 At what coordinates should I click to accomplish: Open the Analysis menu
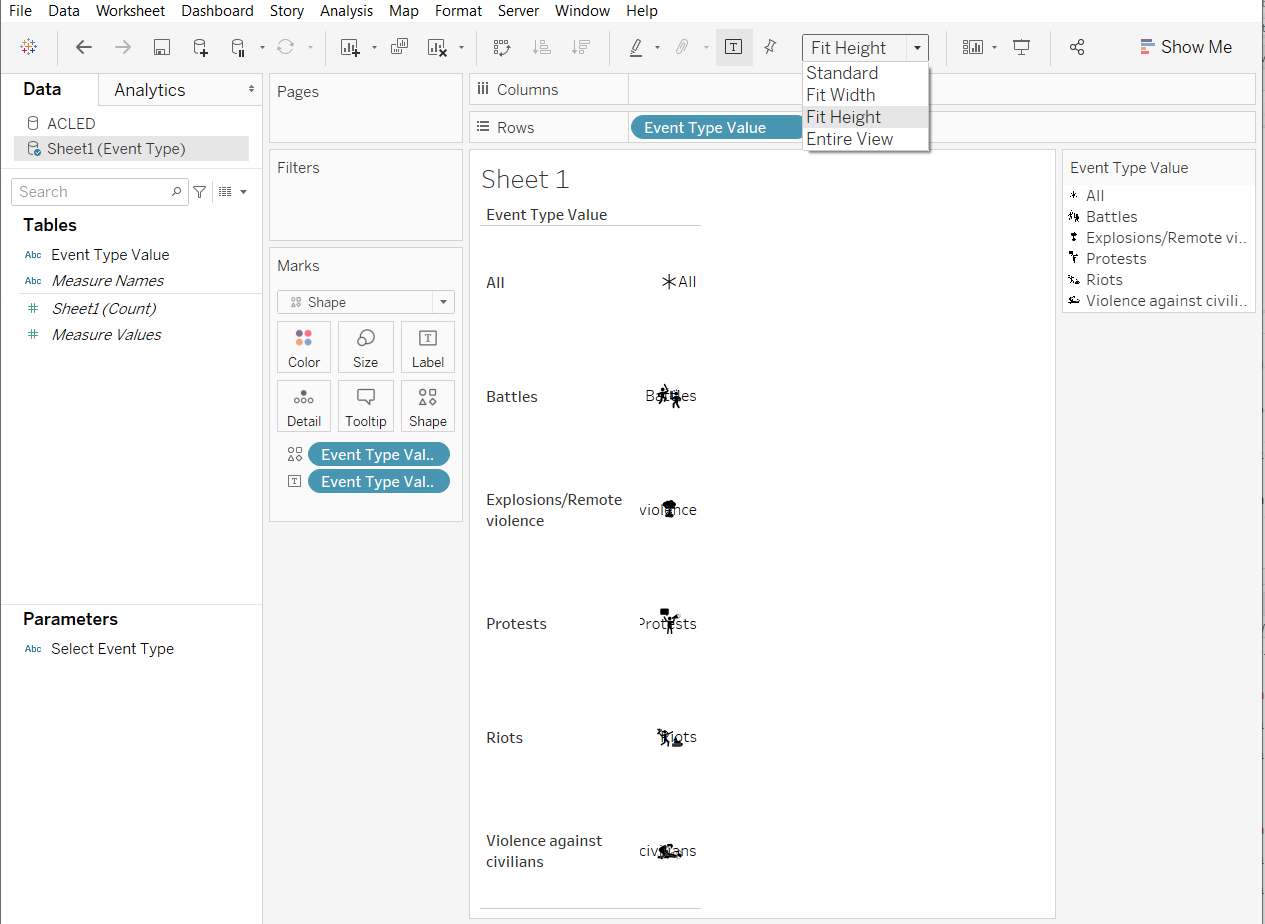[x=346, y=11]
